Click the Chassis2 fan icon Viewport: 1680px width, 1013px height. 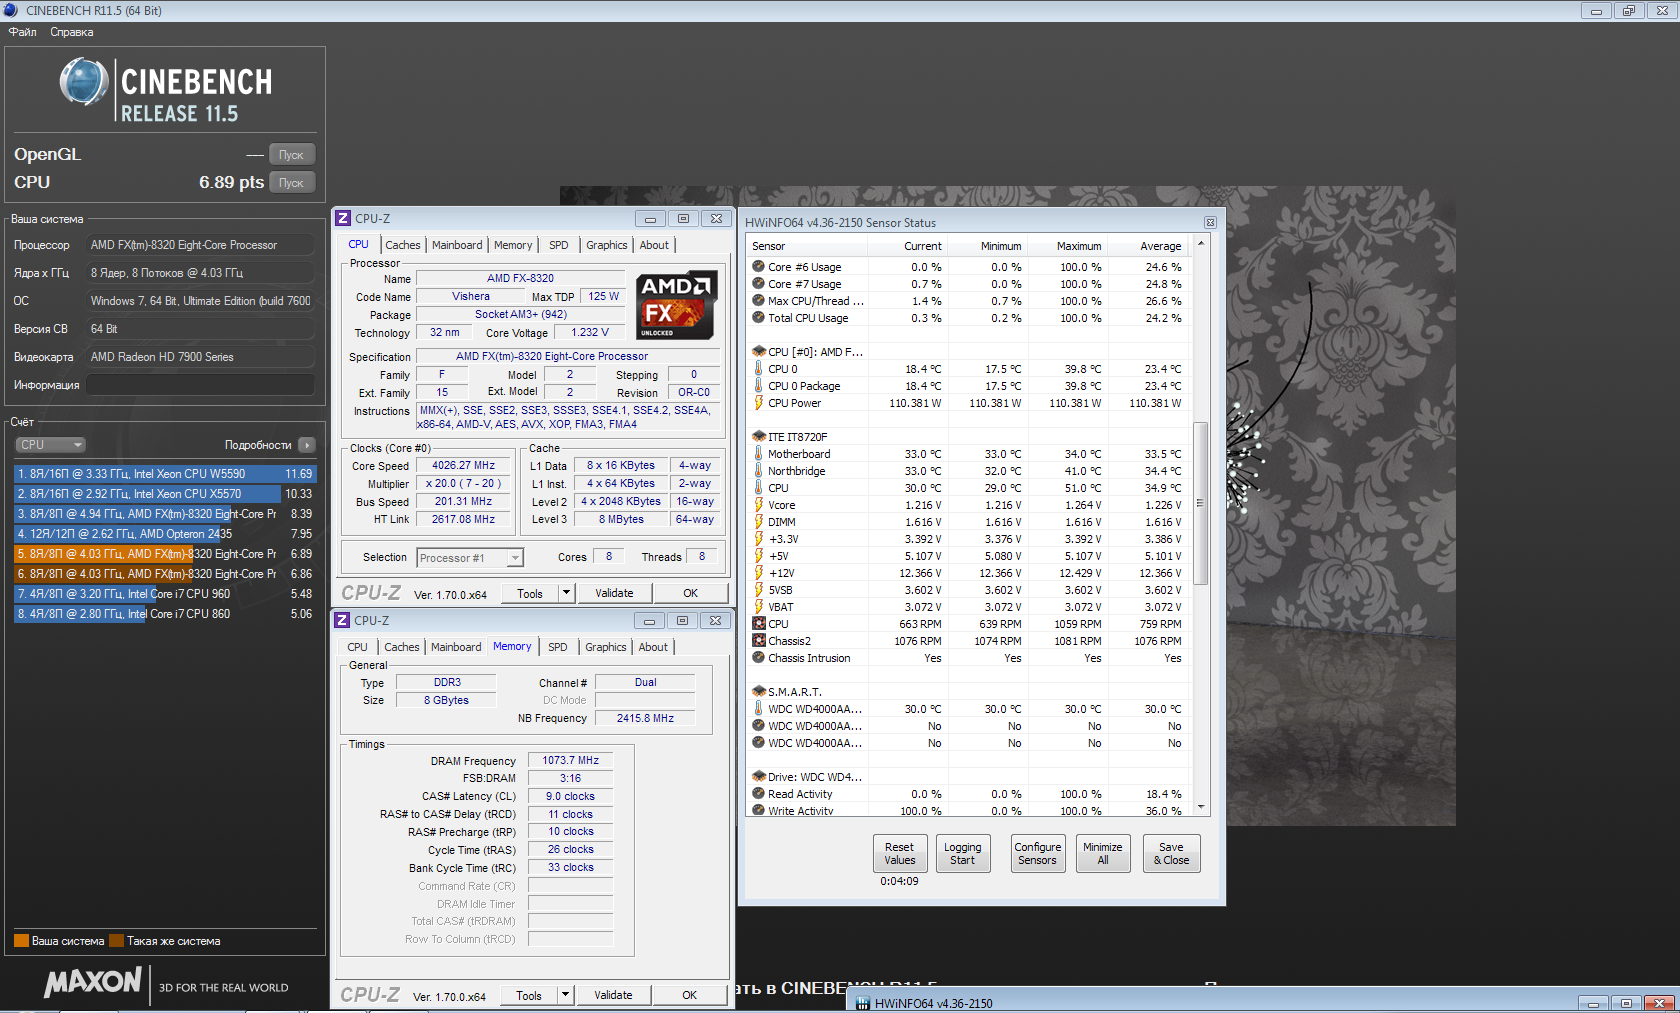point(758,641)
